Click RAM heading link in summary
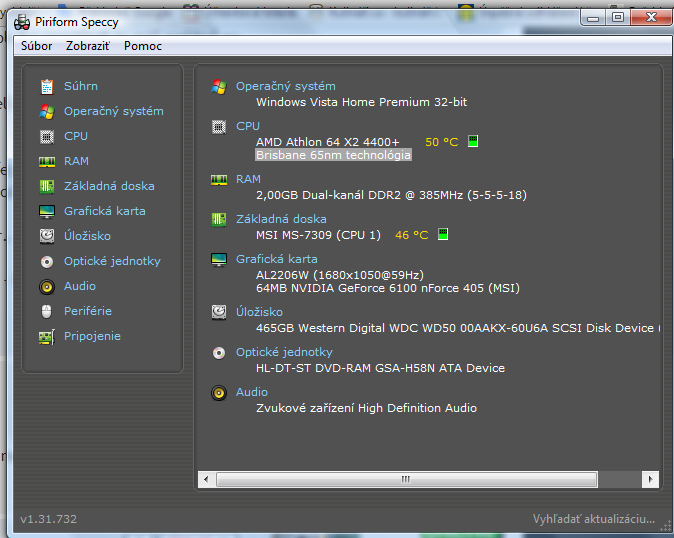This screenshot has height=538, width=674. tap(248, 179)
